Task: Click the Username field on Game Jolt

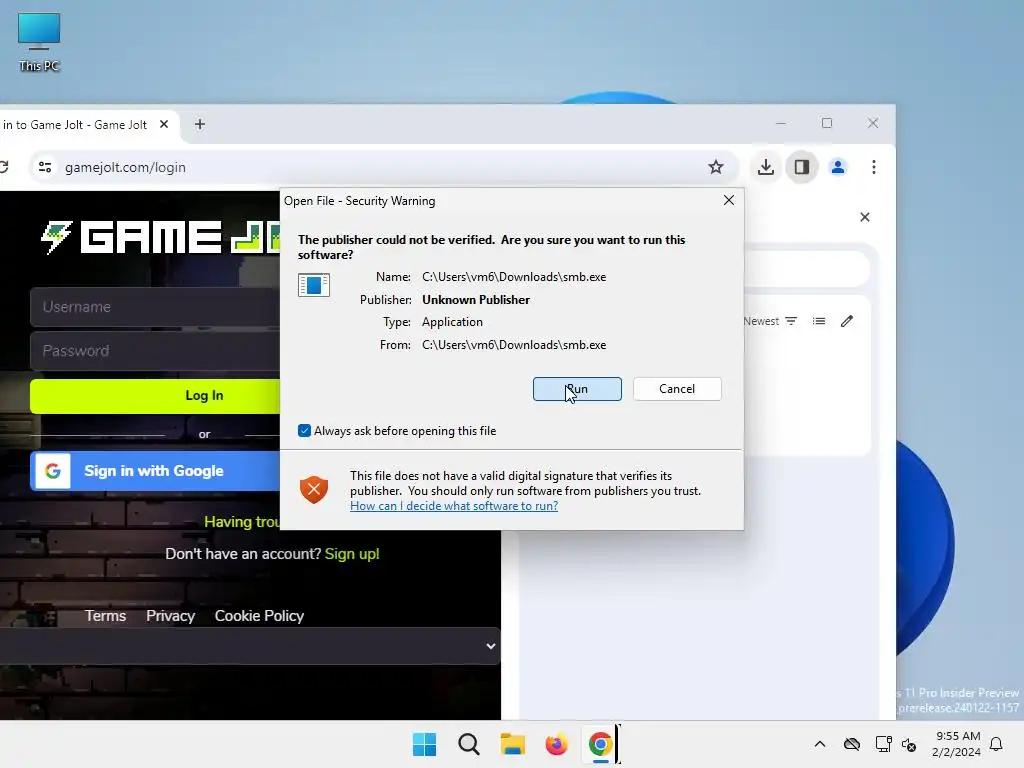Action: point(155,307)
